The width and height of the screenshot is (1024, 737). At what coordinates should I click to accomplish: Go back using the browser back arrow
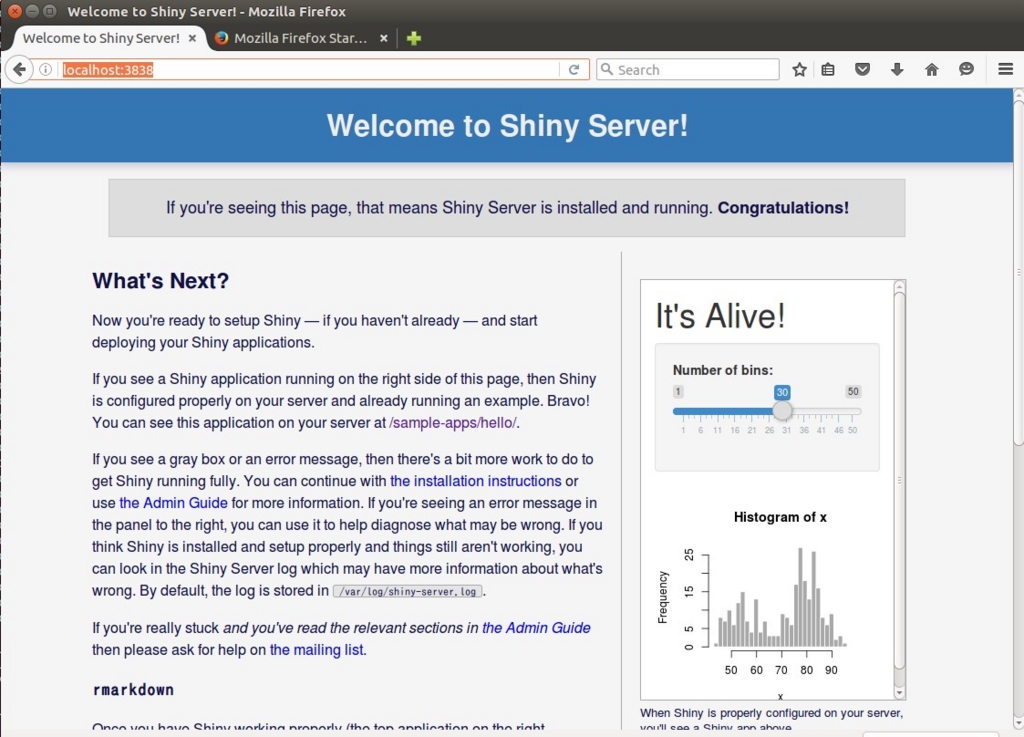click(x=20, y=69)
